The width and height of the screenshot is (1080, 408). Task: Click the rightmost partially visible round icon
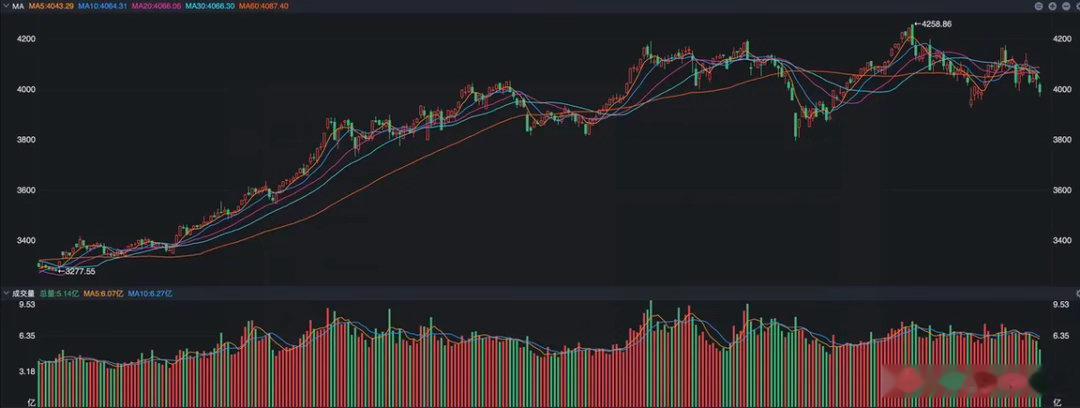click(1077, 6)
